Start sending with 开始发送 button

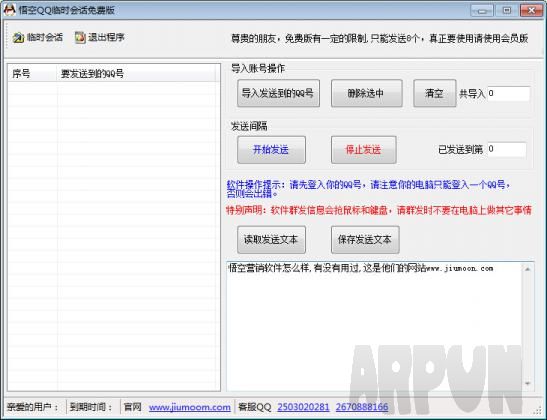click(x=271, y=150)
